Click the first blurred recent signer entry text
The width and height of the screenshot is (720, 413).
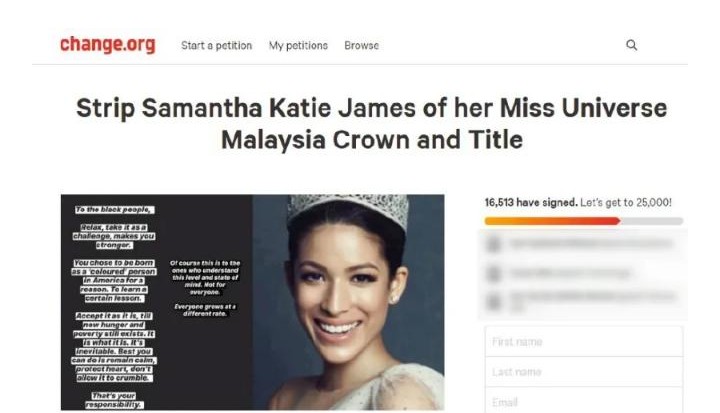[590, 243]
